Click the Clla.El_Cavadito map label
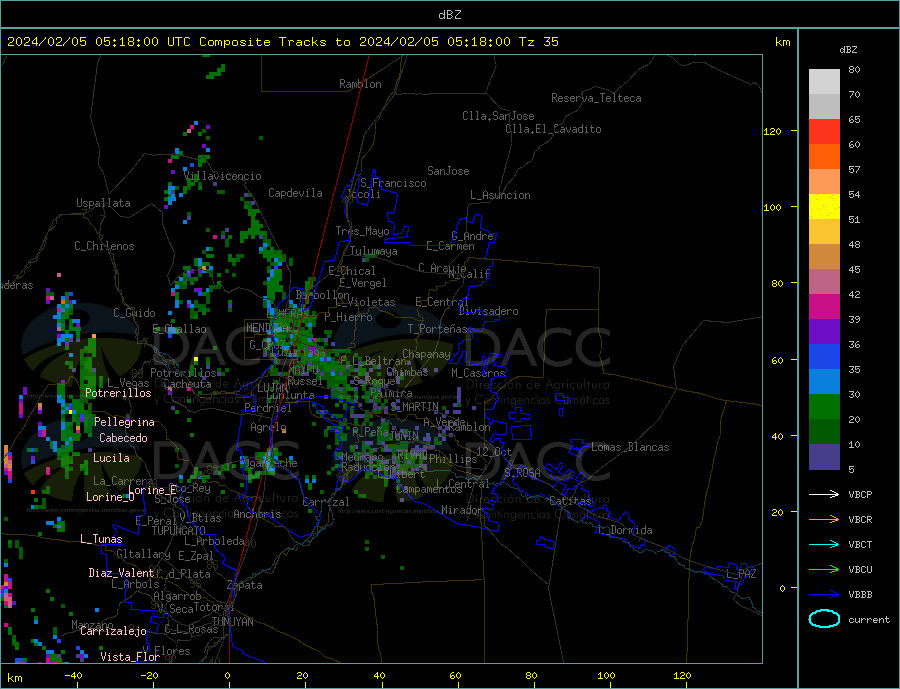The image size is (900, 689). click(553, 129)
